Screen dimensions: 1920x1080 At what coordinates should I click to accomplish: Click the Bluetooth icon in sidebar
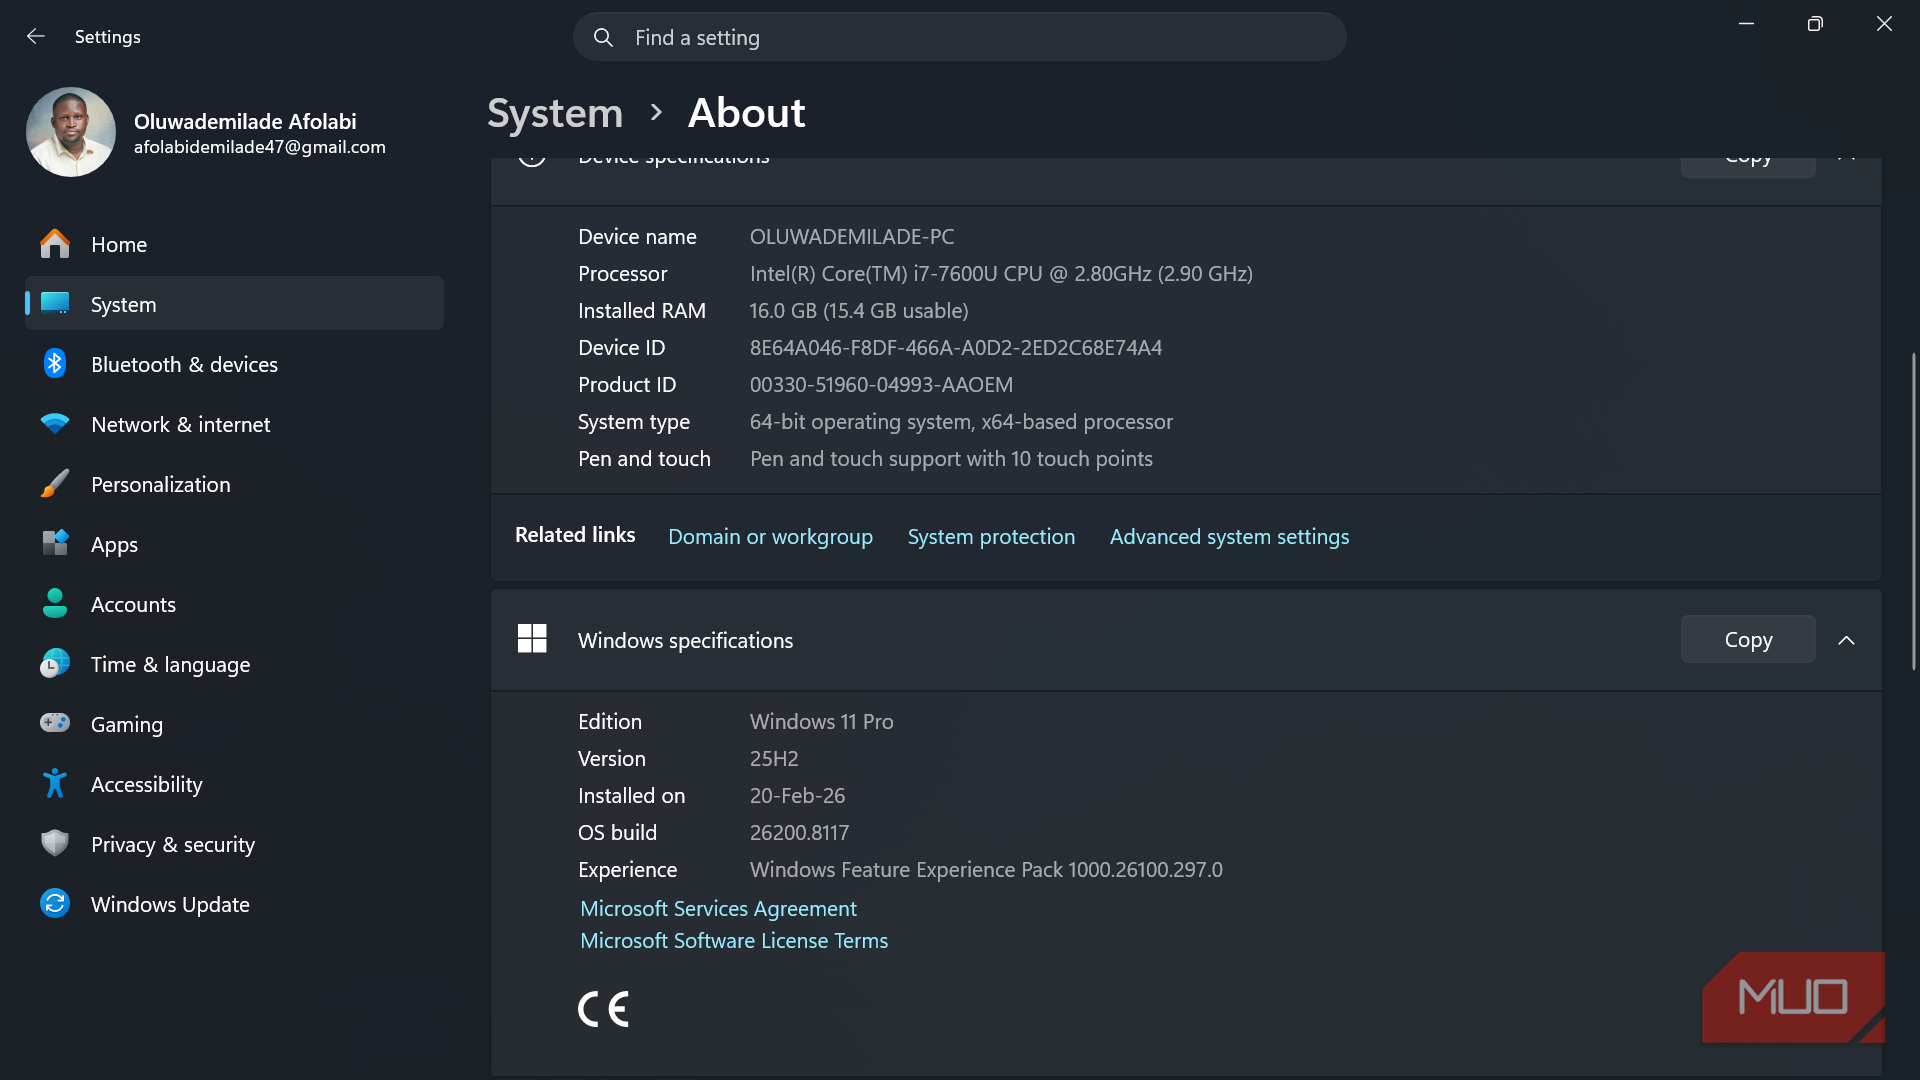point(55,363)
